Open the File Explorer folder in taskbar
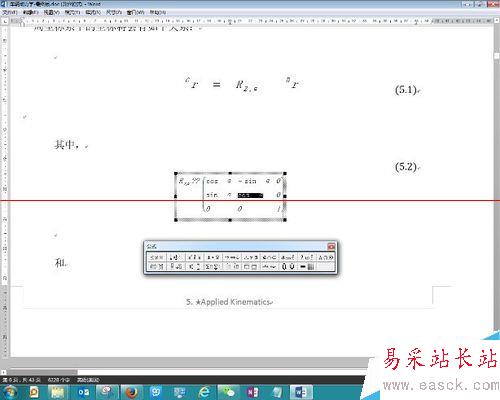Screen dimensions: 500x400 coord(59,392)
